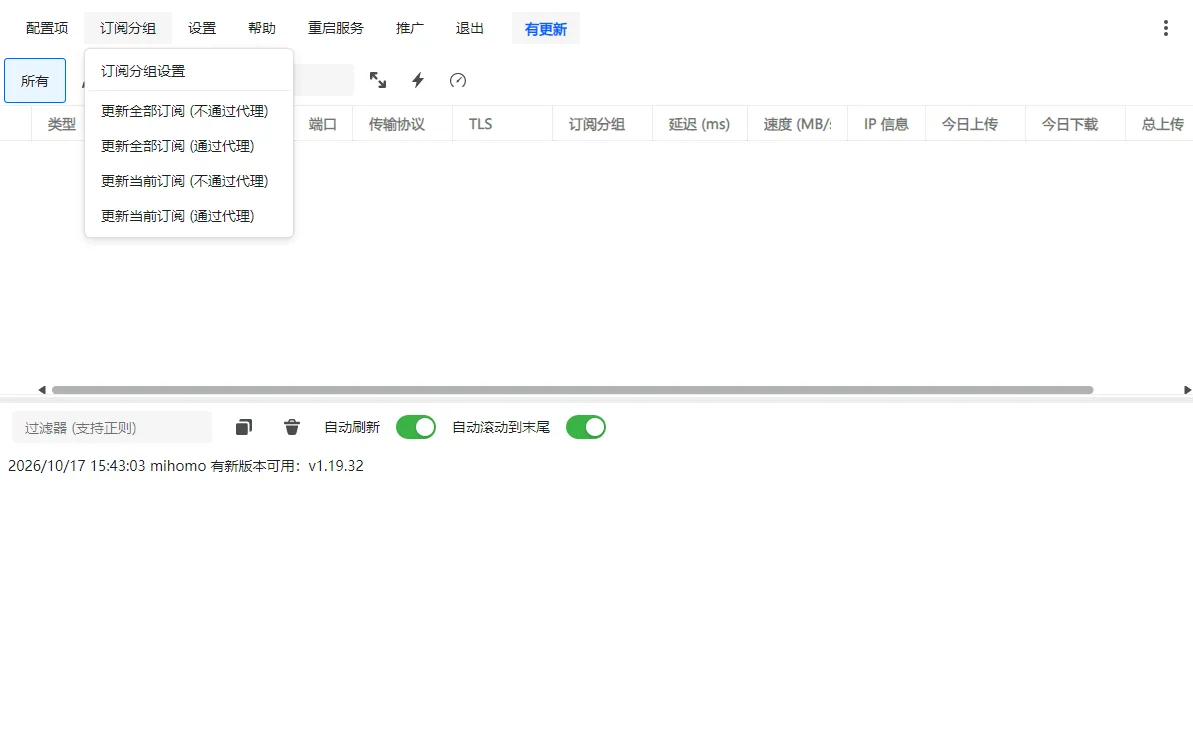
Task: Sort by the IP 信息 column header
Action: pyautogui.click(x=886, y=124)
